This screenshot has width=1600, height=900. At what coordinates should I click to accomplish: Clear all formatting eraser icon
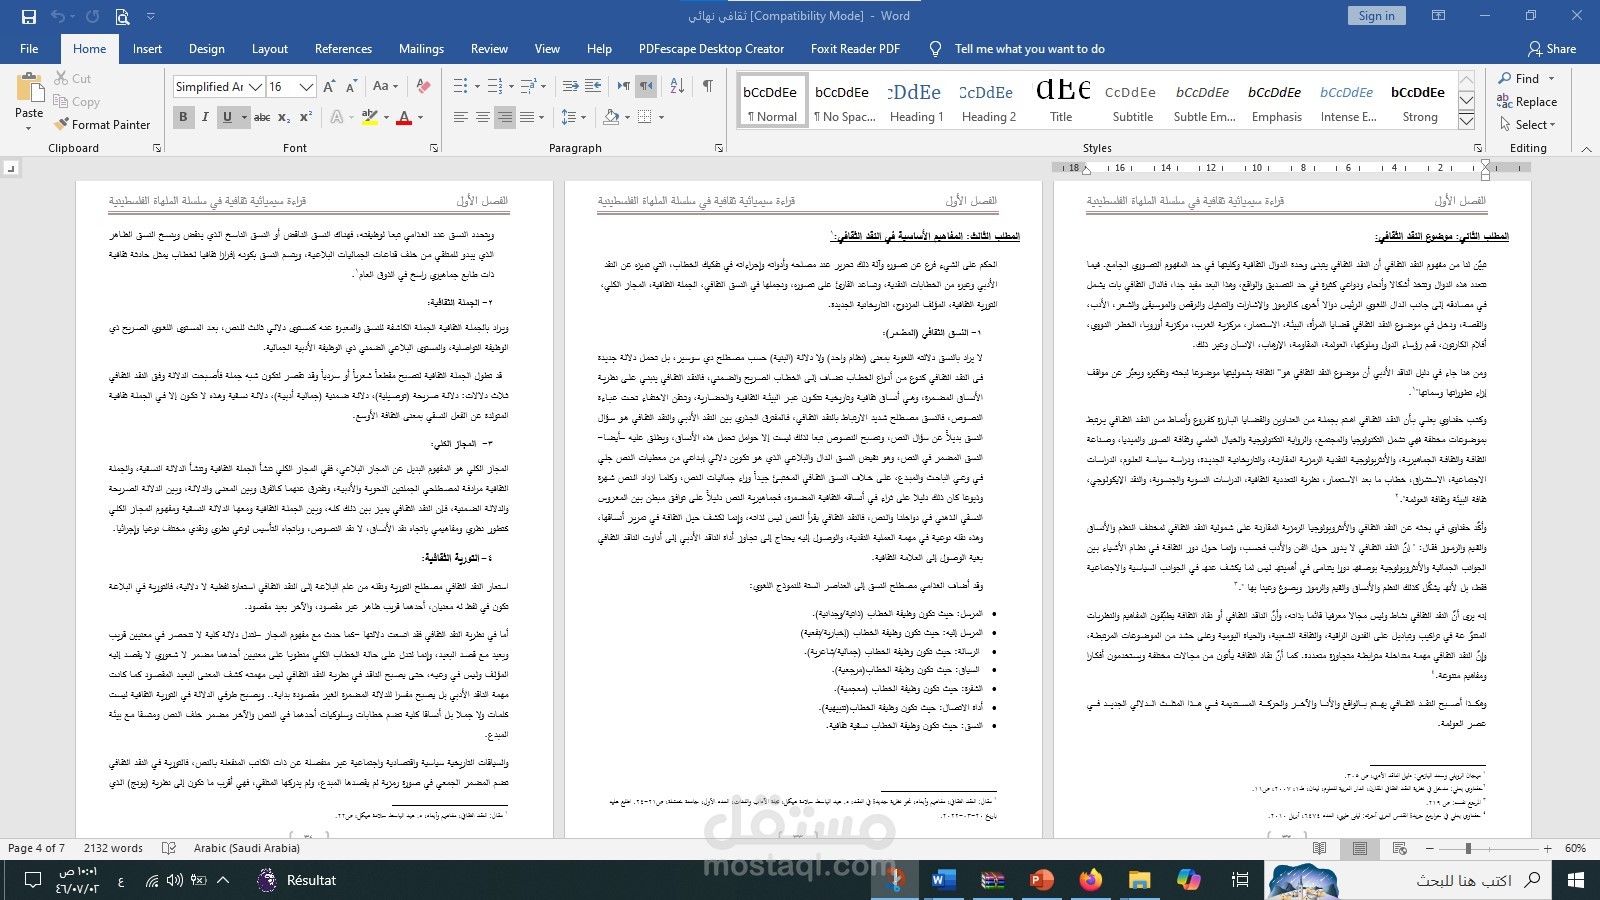click(x=424, y=87)
